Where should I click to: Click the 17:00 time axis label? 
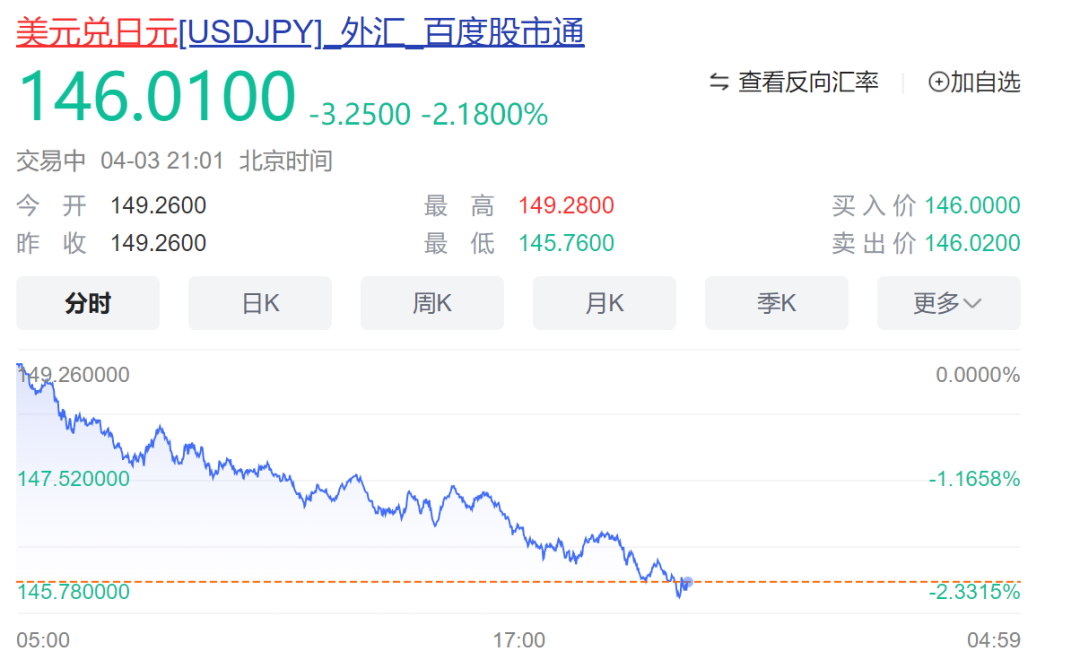pos(520,640)
